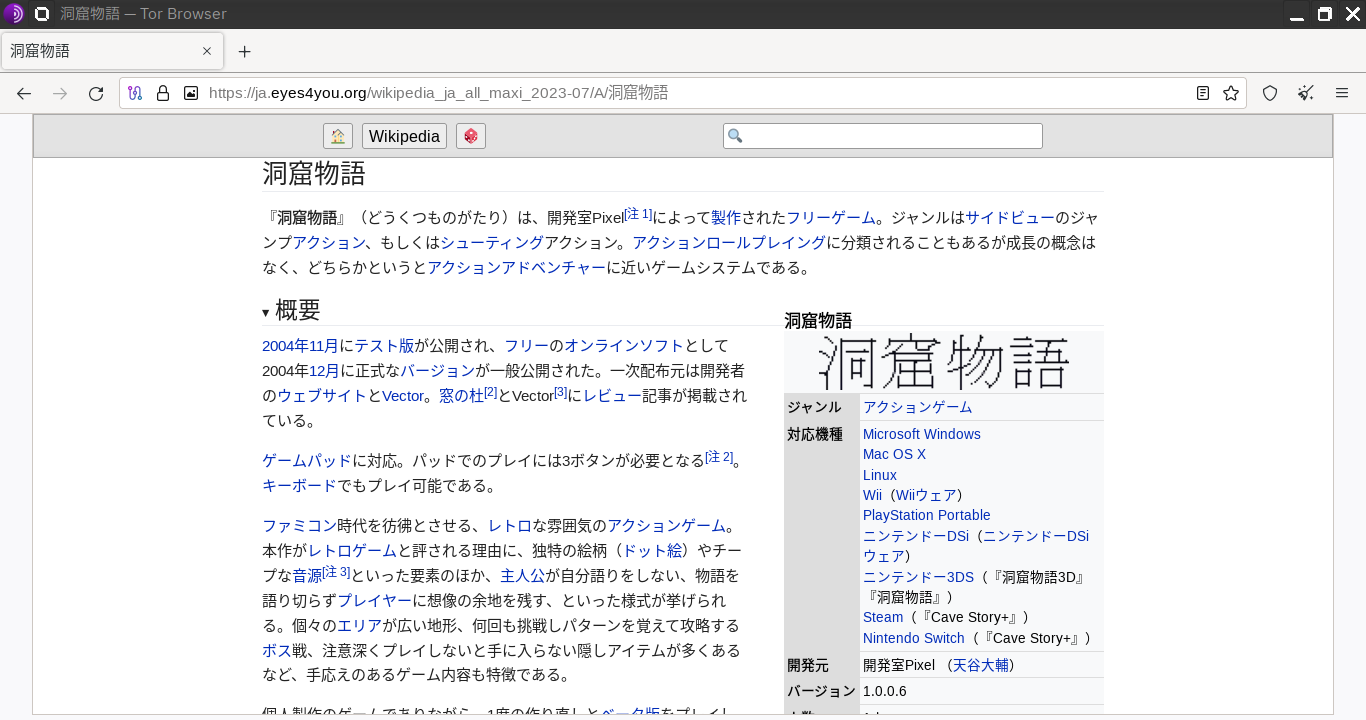1366x720 pixels.
Task: Focus the Kiwix search box
Action: click(883, 136)
